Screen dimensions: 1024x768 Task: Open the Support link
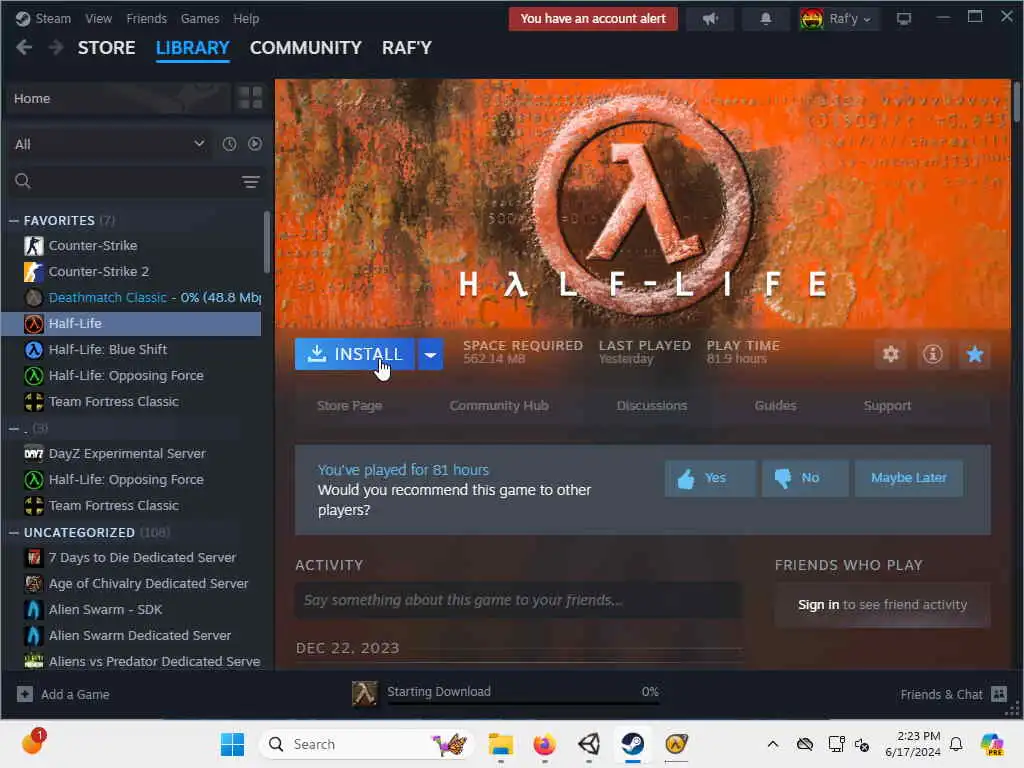pyautogui.click(x=887, y=406)
